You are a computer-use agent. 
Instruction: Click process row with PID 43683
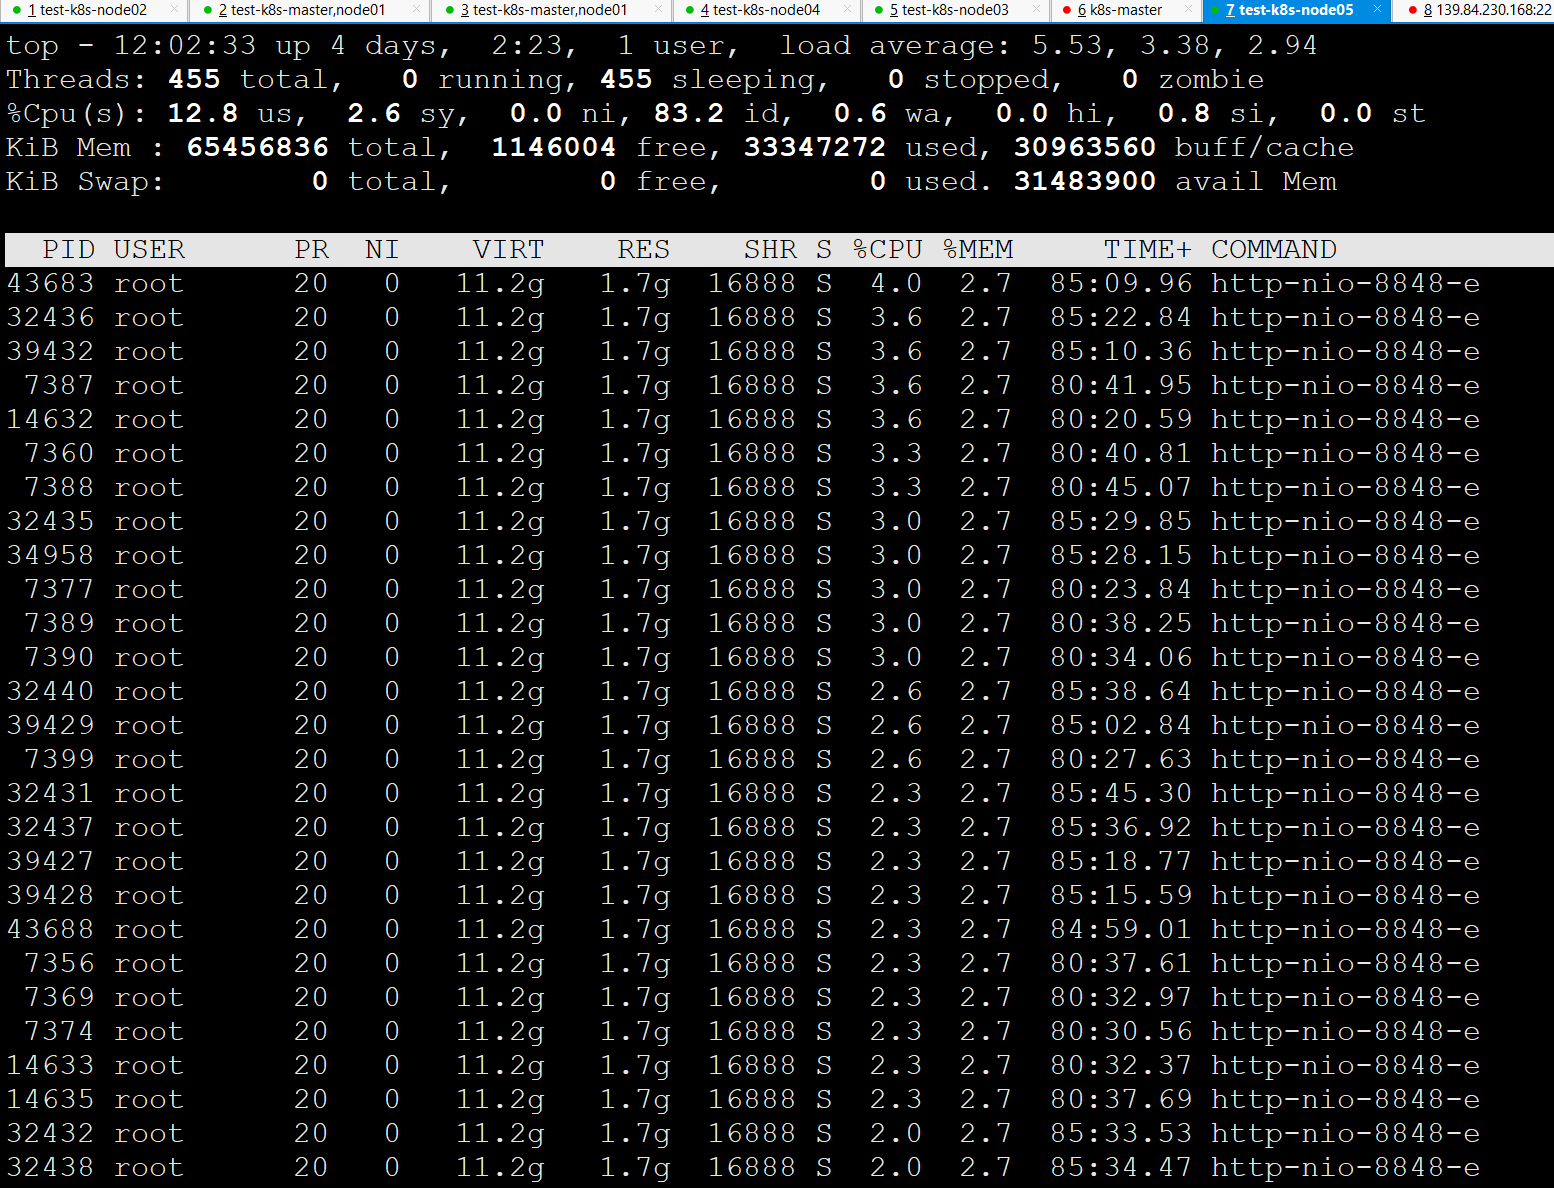(50, 284)
